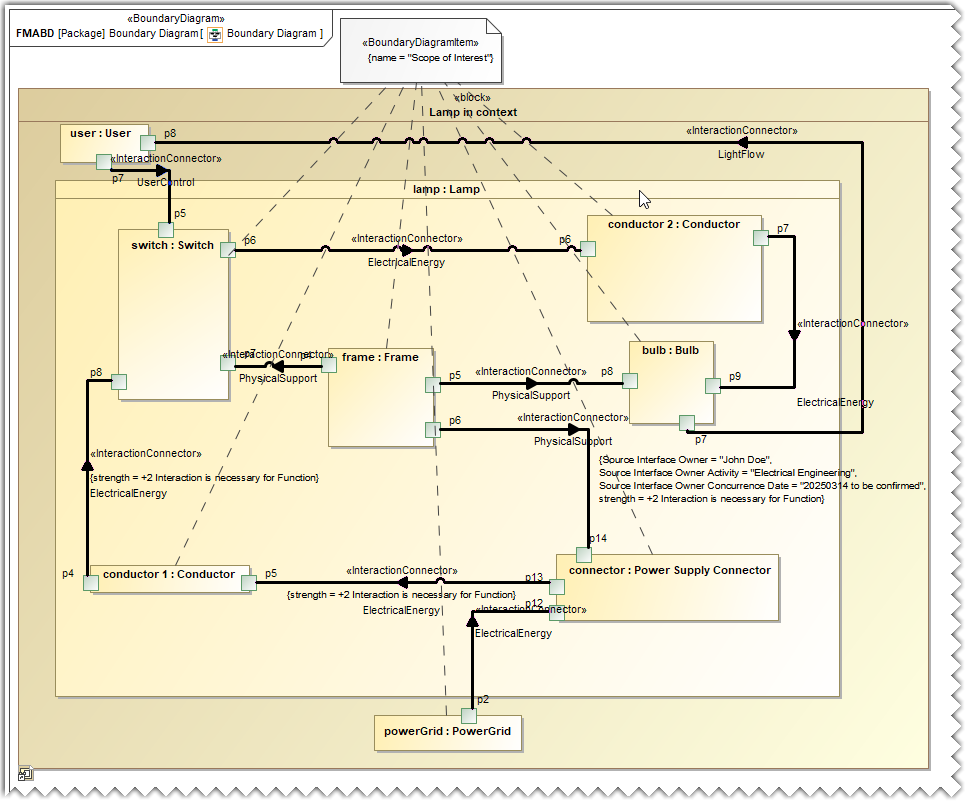Select port p7 on conductor 2
The width and height of the screenshot is (966, 802).
click(x=761, y=238)
